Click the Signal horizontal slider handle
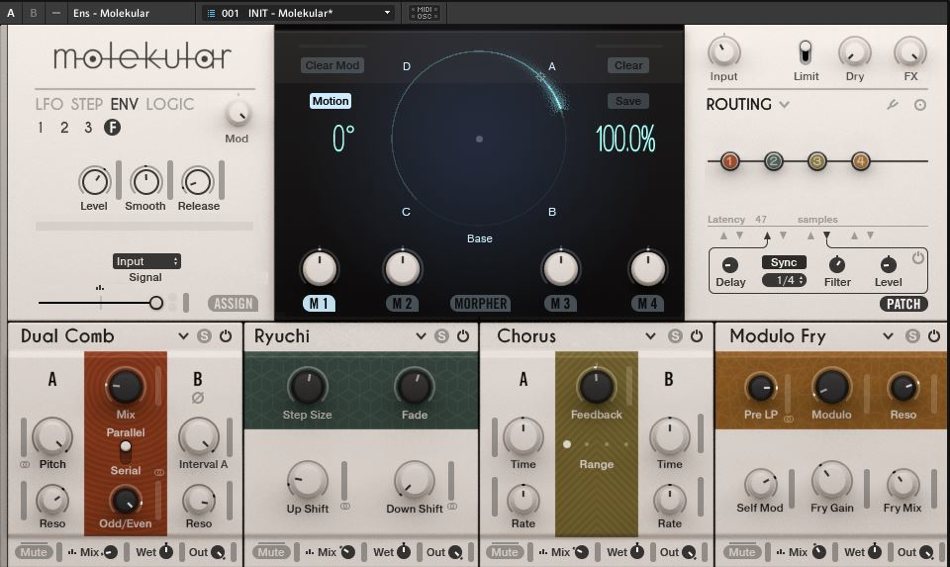The image size is (950, 567). pyautogui.click(x=155, y=302)
